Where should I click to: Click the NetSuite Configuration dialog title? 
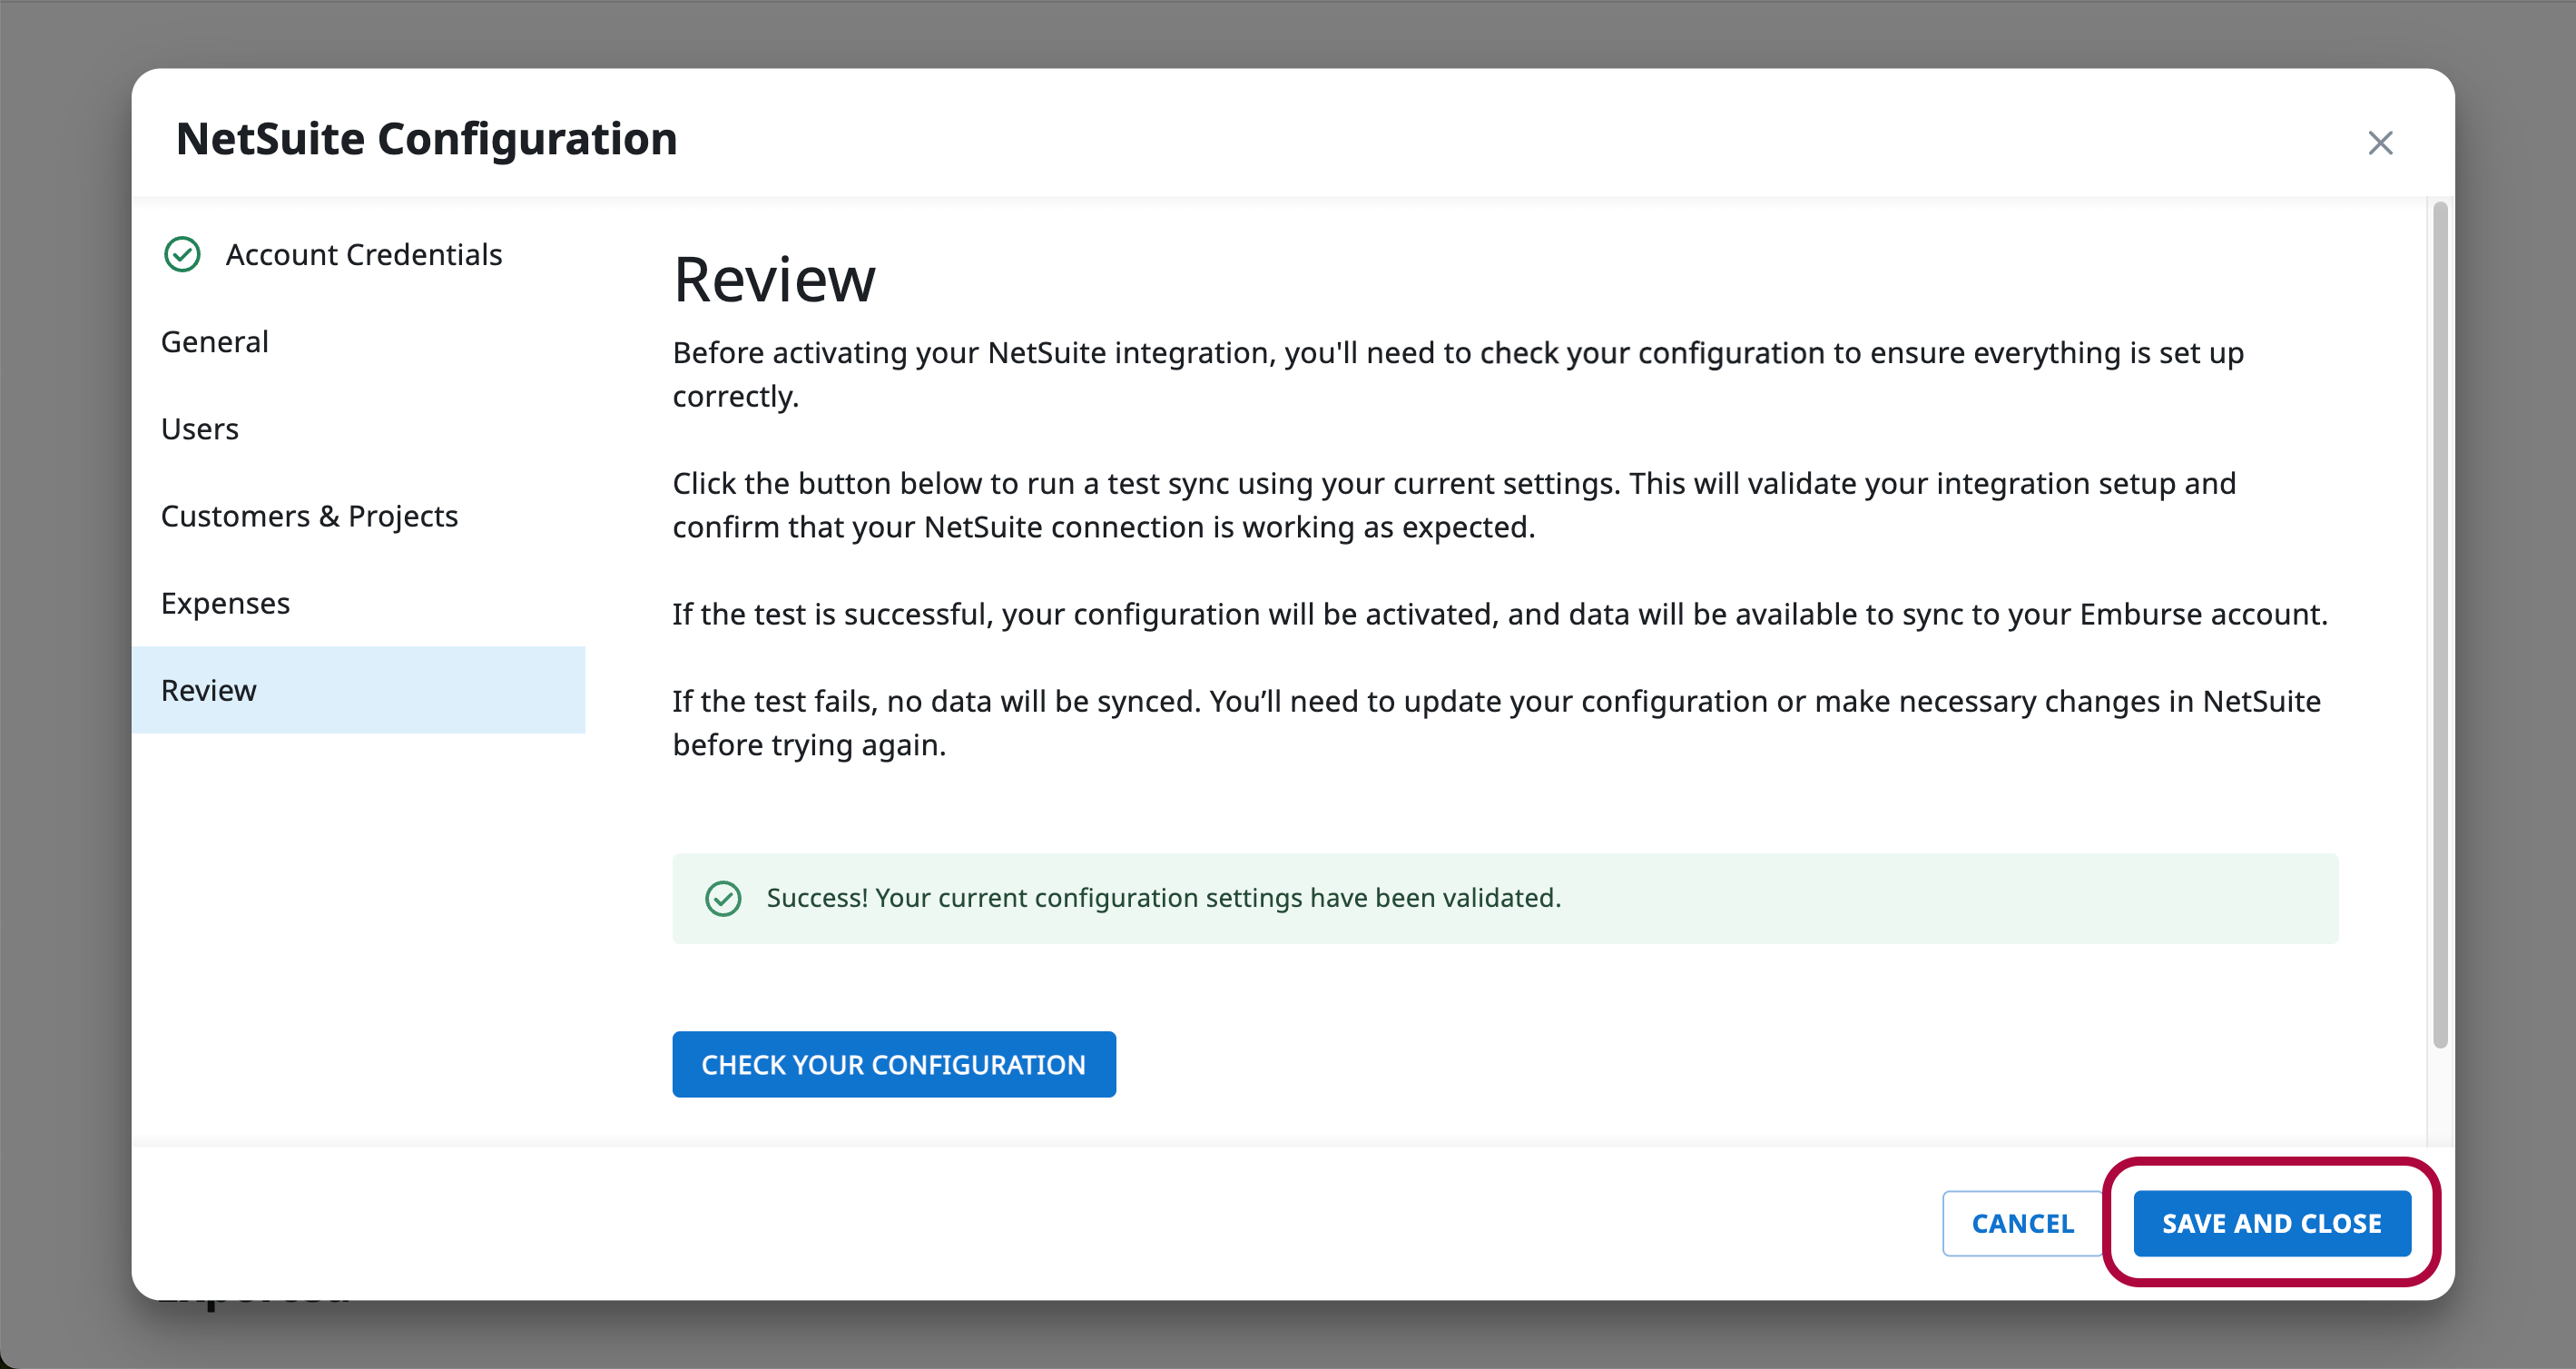tap(426, 139)
